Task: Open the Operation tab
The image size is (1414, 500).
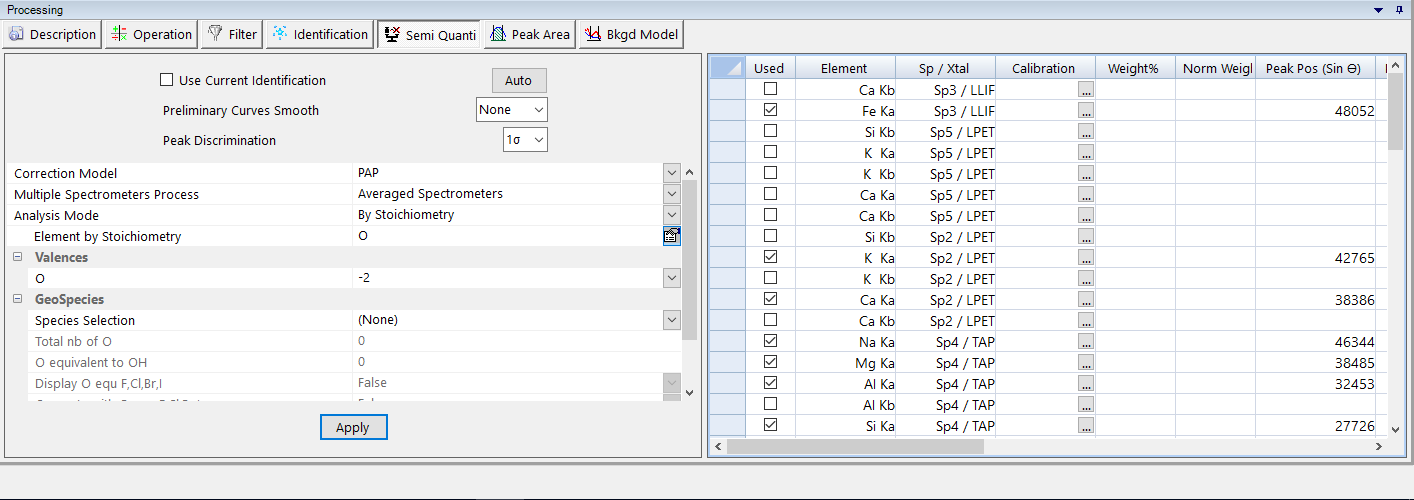Action: [x=151, y=34]
